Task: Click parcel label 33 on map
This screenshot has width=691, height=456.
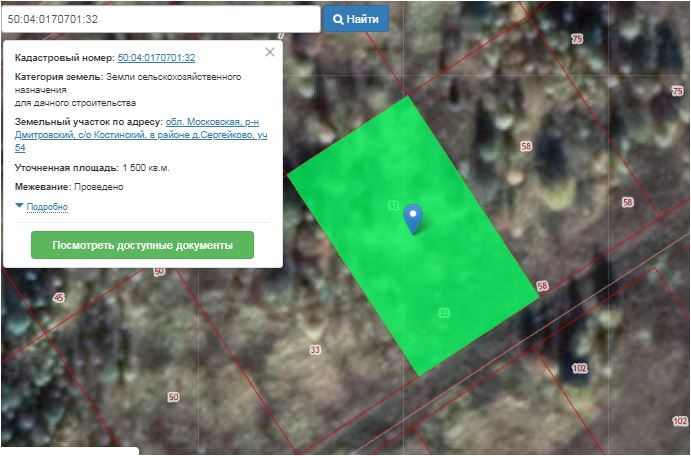Action: (x=315, y=350)
